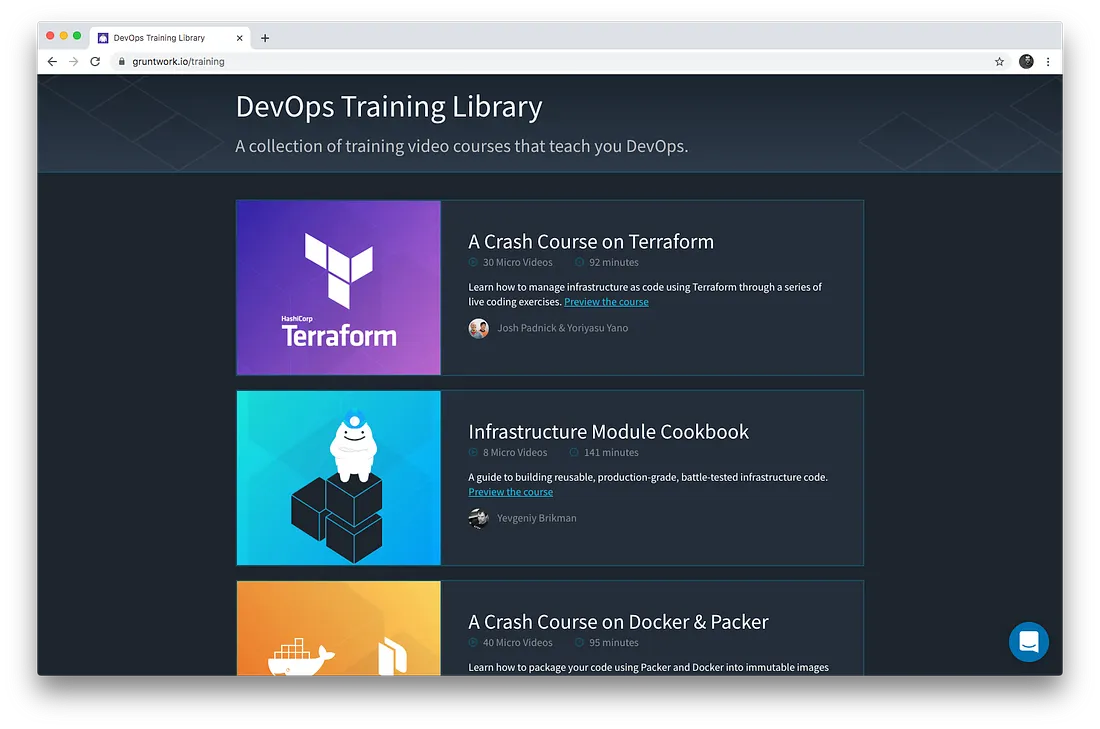Click the "95 minutes" text

click(614, 643)
